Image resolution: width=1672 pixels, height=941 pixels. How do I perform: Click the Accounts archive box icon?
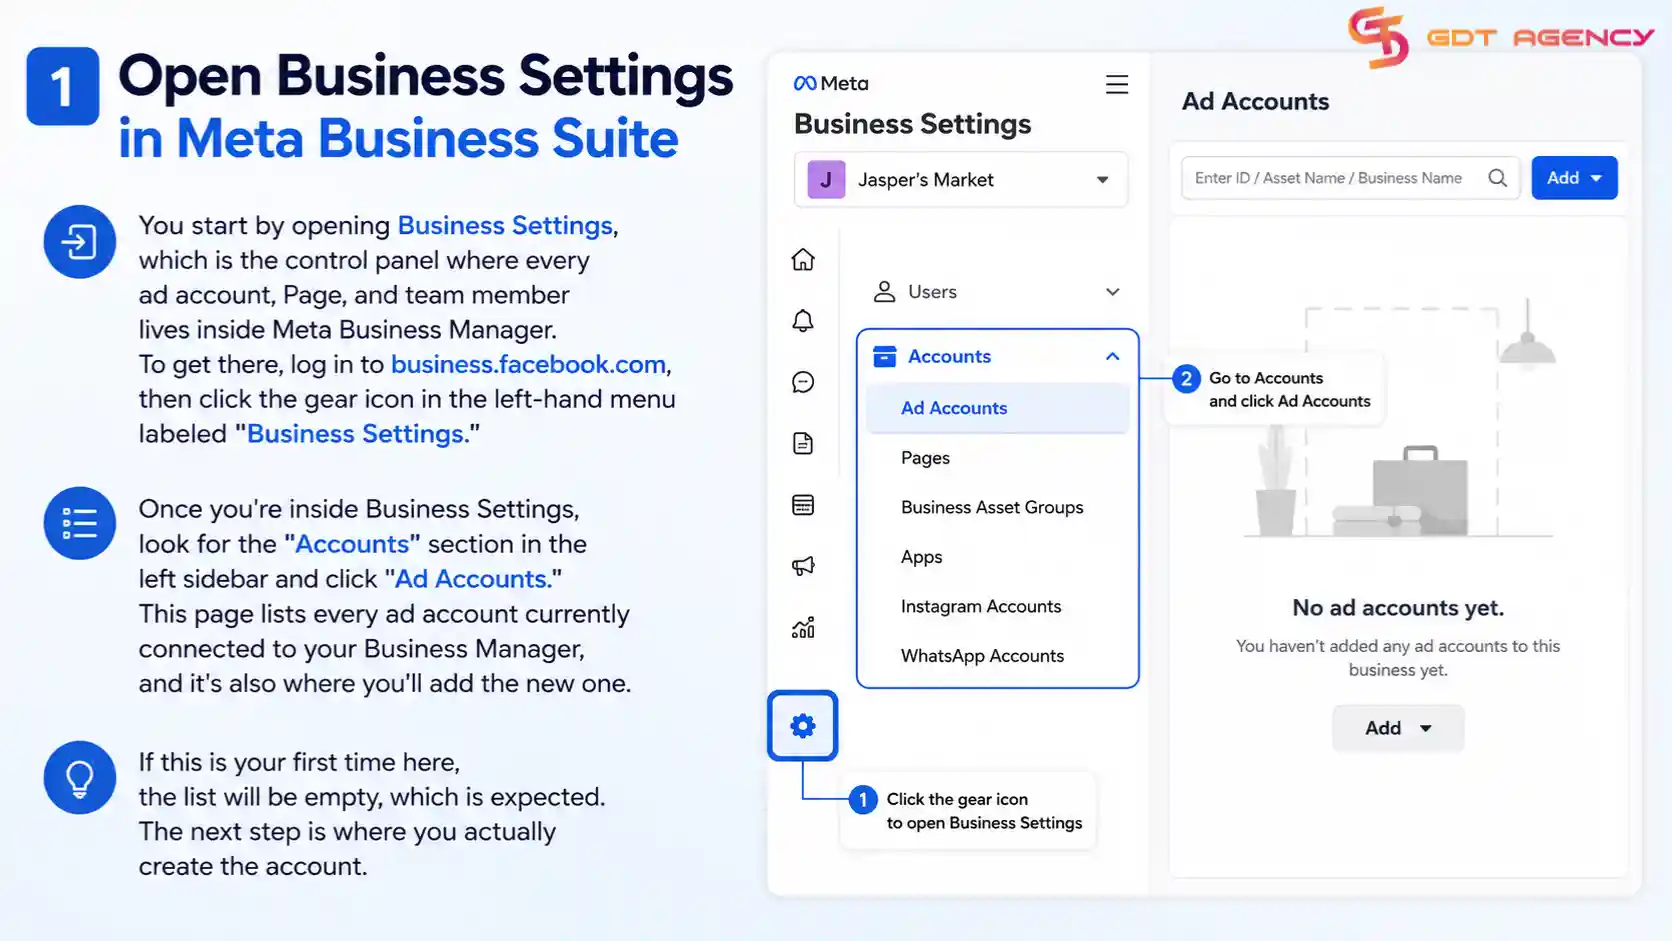[885, 357]
